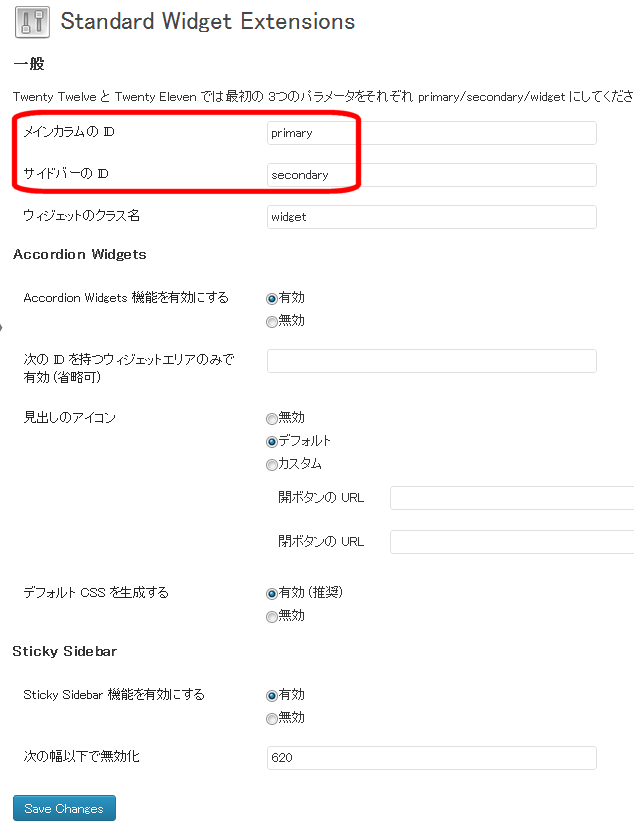Select 無効 for 見出しのアイコン
634x836 pixels.
(272, 419)
